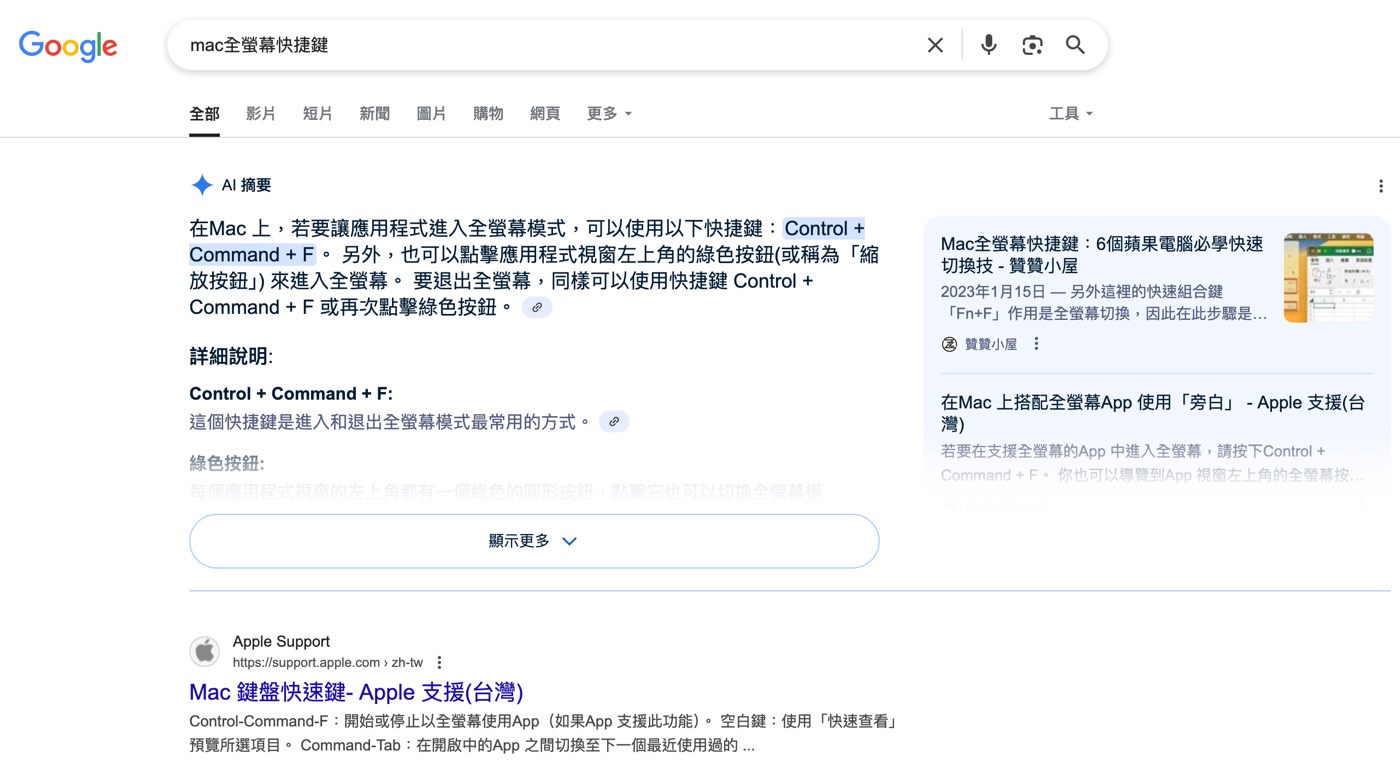Switch to the 新聞 tab

pyautogui.click(x=375, y=114)
